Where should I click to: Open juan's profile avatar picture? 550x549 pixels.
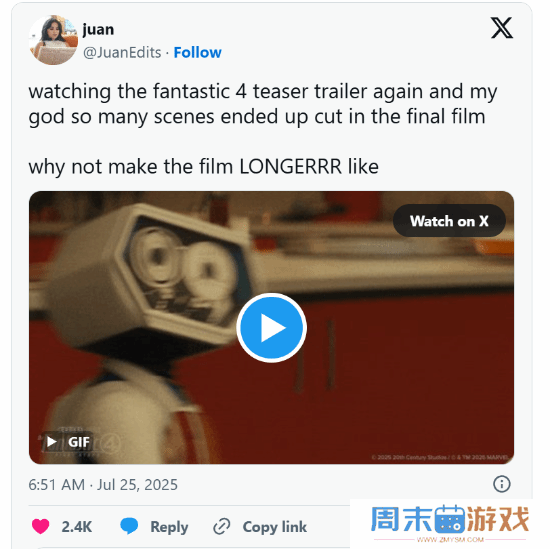(53, 40)
